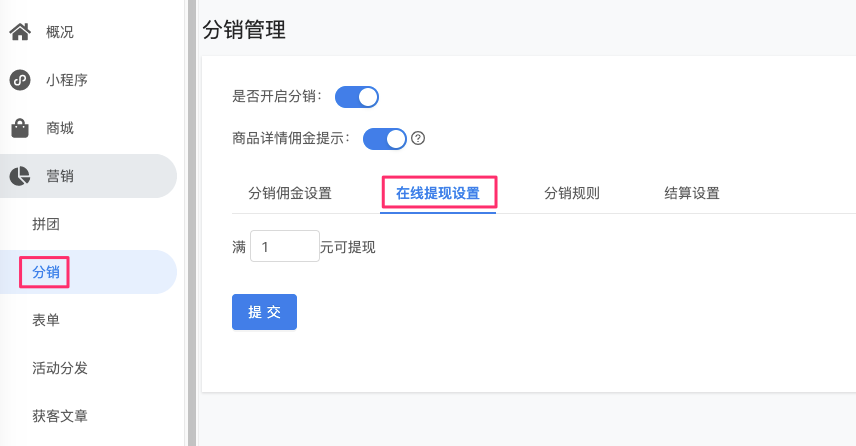Click the question mark help icon

[418, 138]
